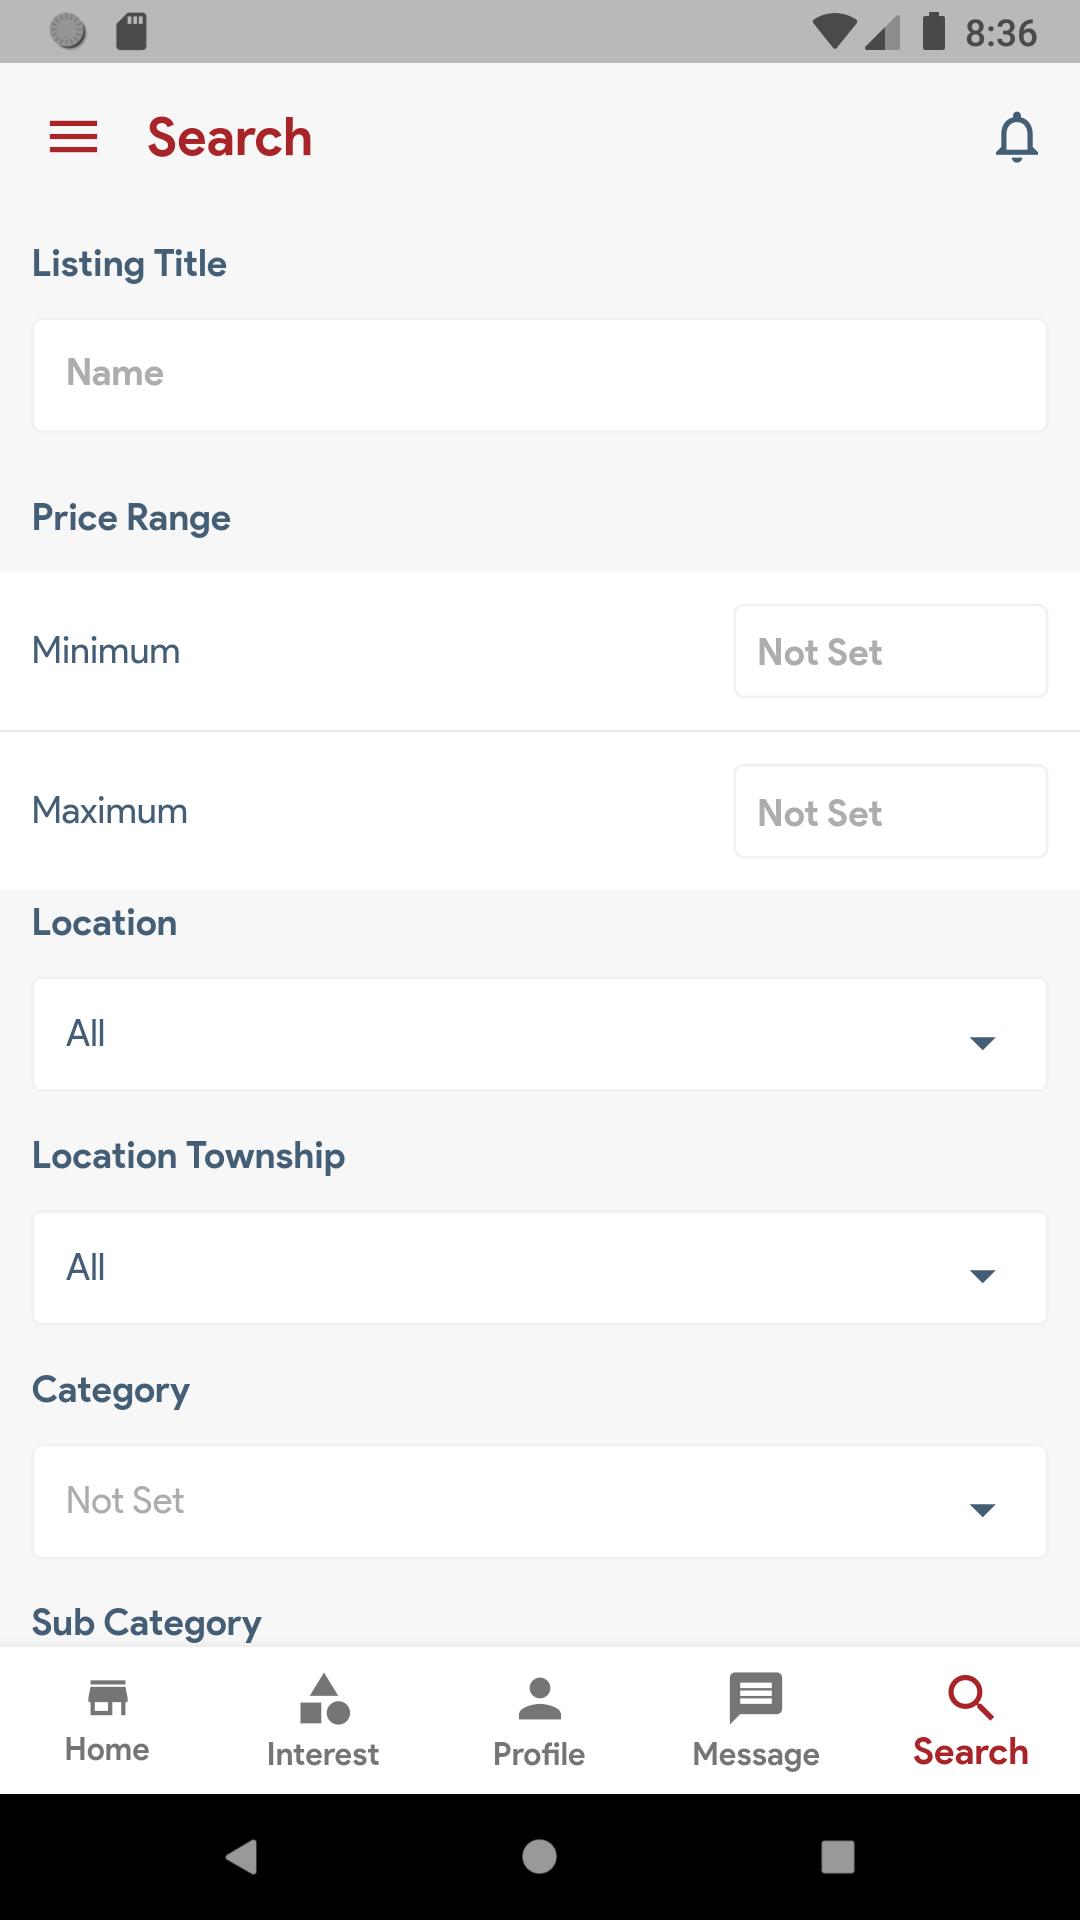
Task: Tap the Android back navigation button
Action: pos(242,1856)
